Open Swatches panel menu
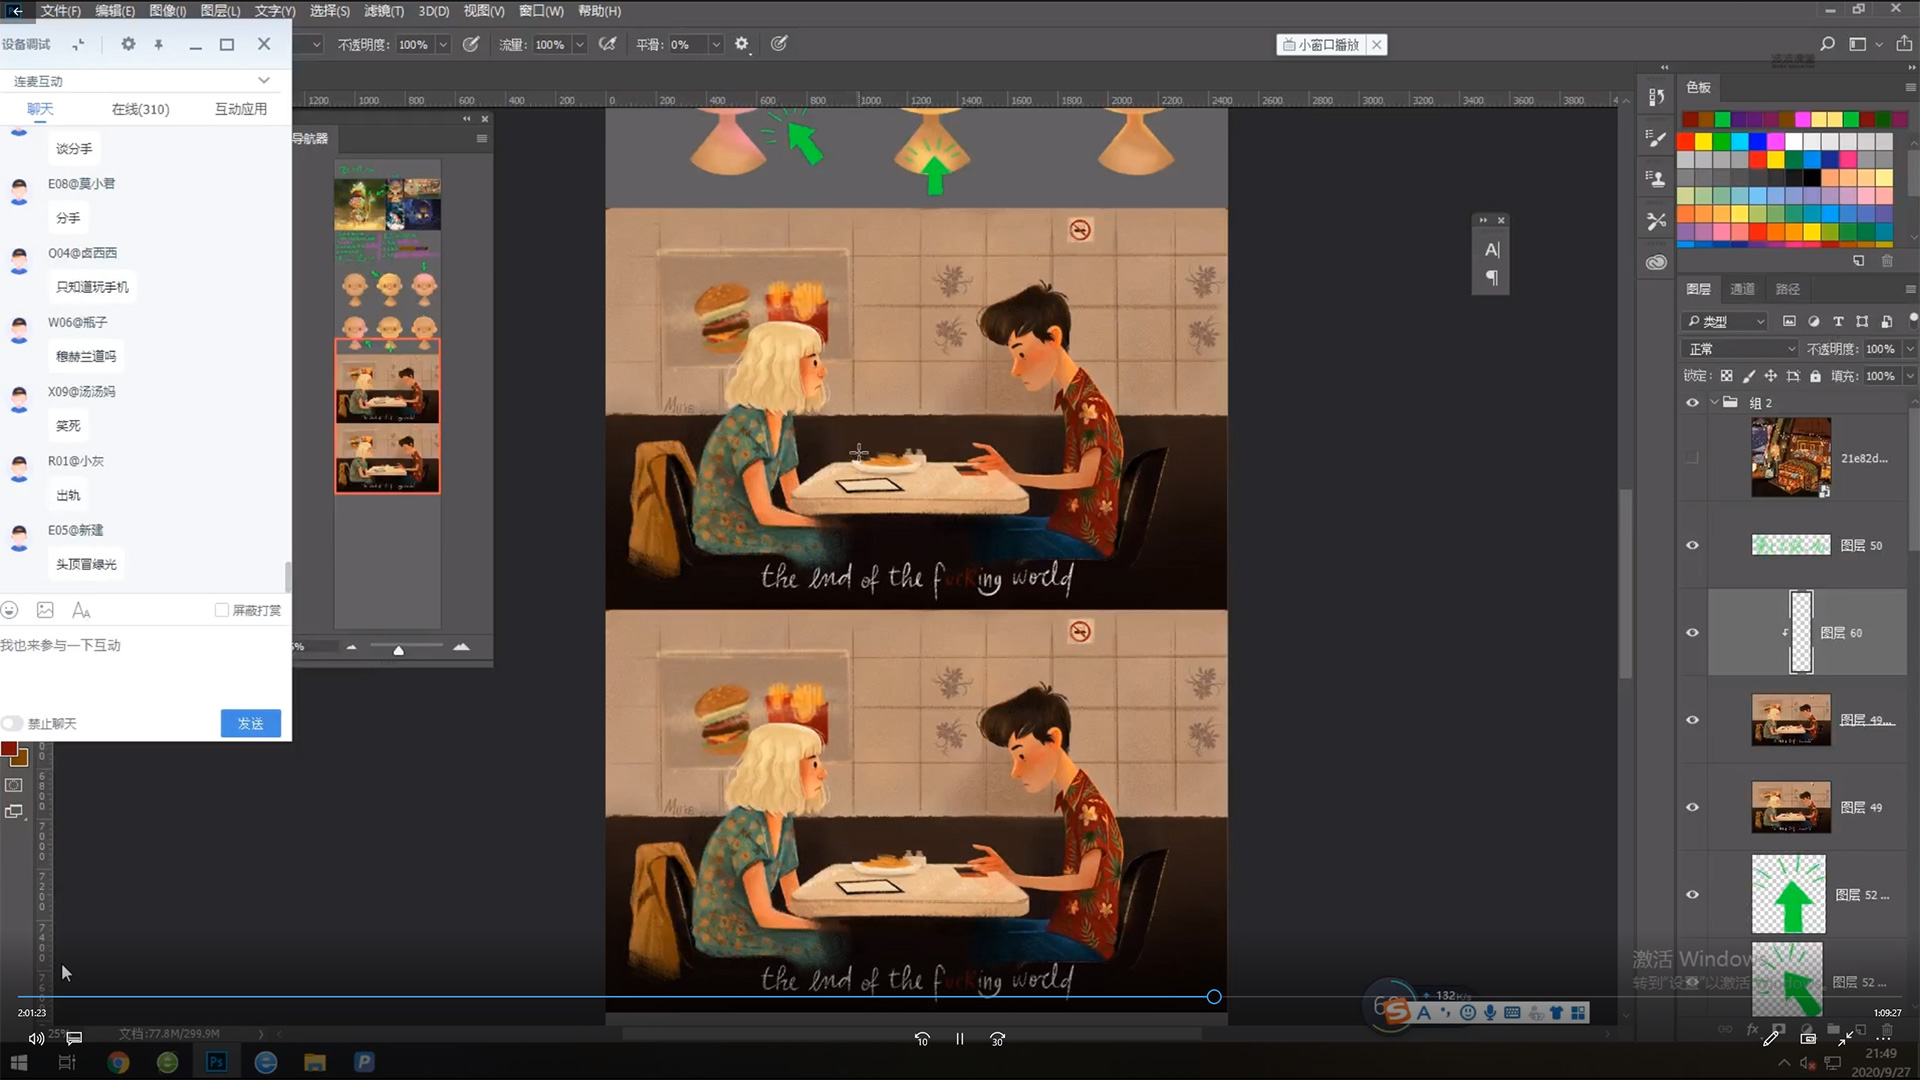 tap(1910, 88)
